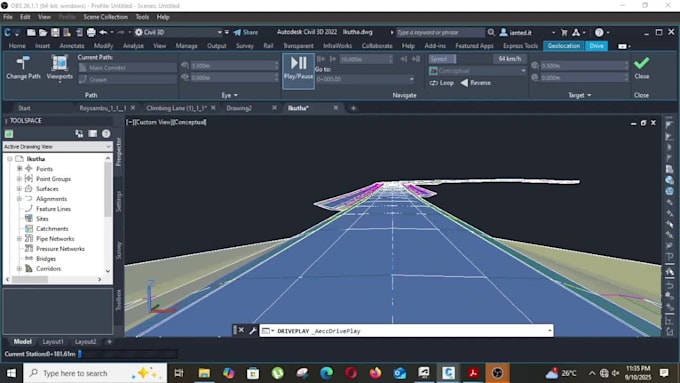Click the green checkmark Close drive button

click(641, 63)
